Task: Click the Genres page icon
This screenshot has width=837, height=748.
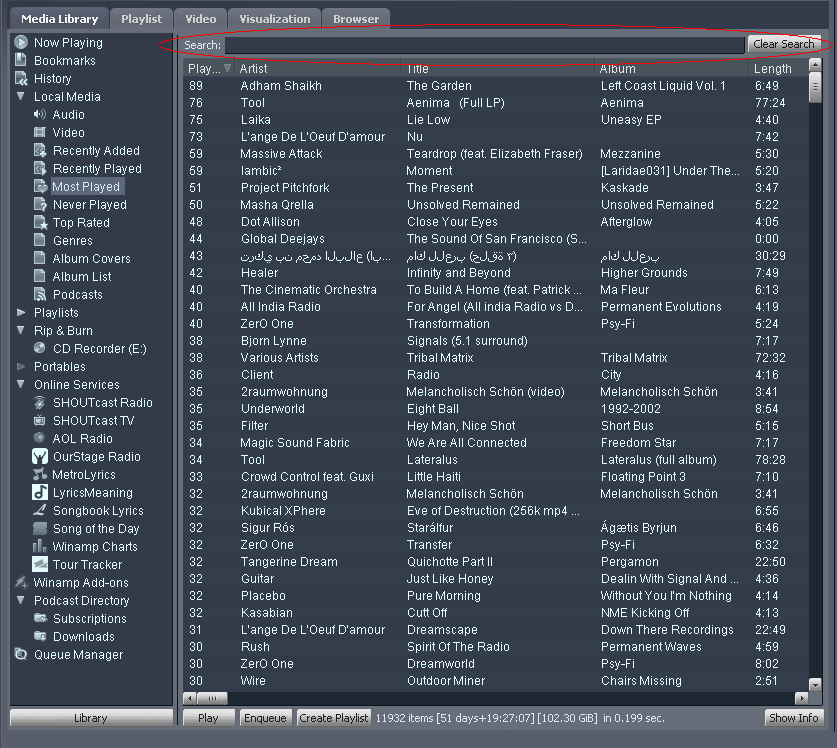Action: [x=40, y=240]
